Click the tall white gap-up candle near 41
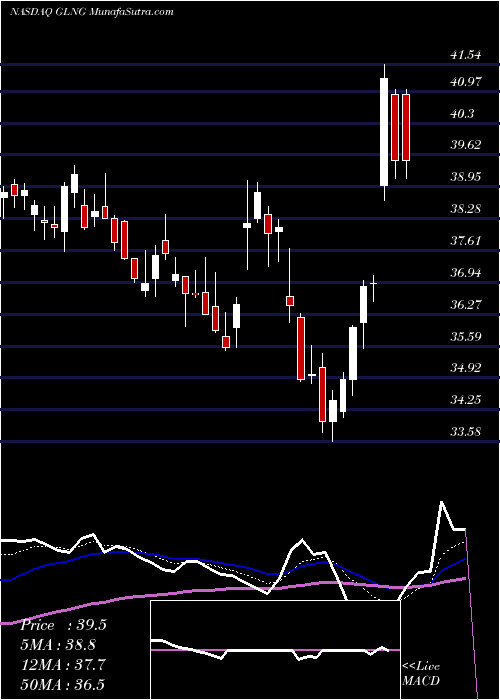Viewport: 500px width, 700px height. (384, 132)
